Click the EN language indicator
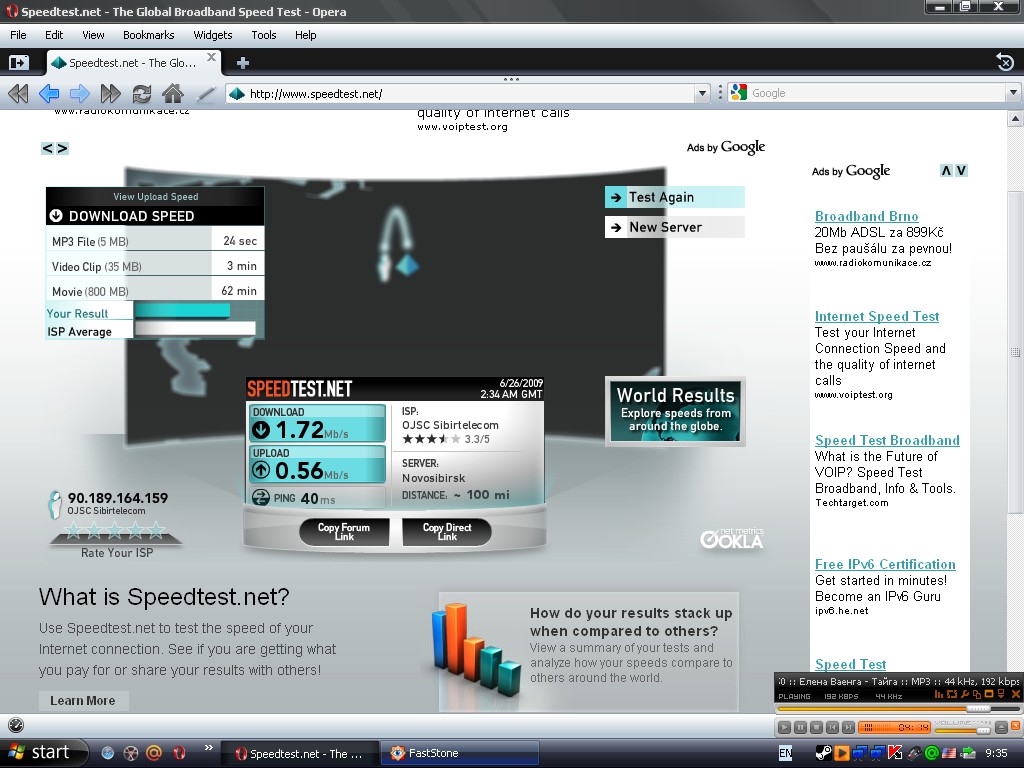Screen dimensions: 1024x768 coord(786,753)
